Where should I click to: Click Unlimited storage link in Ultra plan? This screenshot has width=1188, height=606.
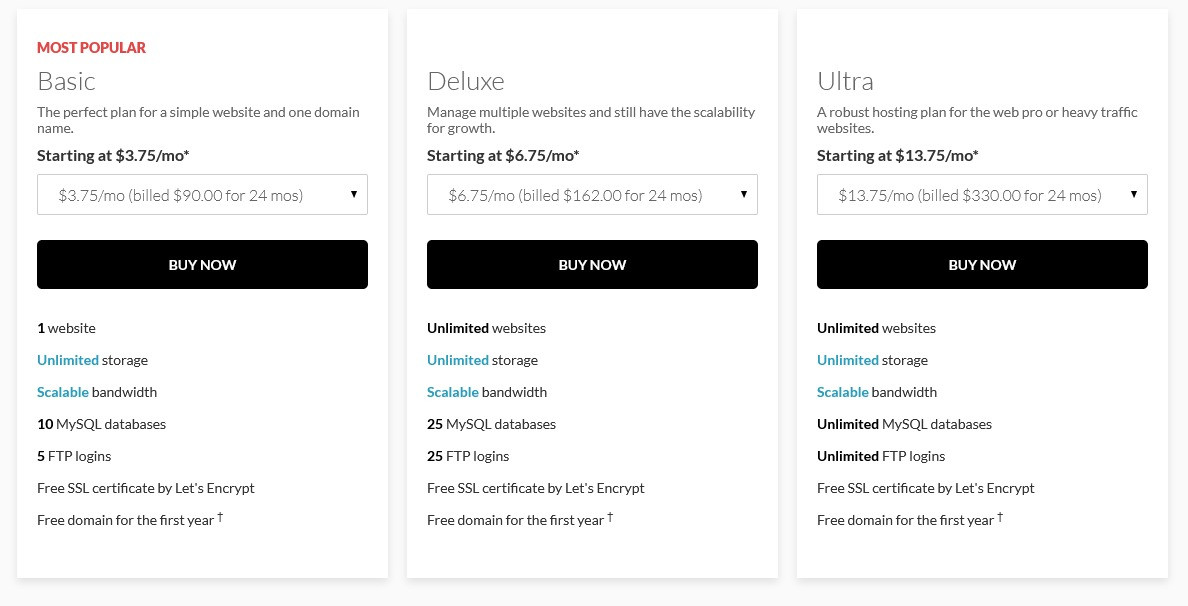[848, 360]
